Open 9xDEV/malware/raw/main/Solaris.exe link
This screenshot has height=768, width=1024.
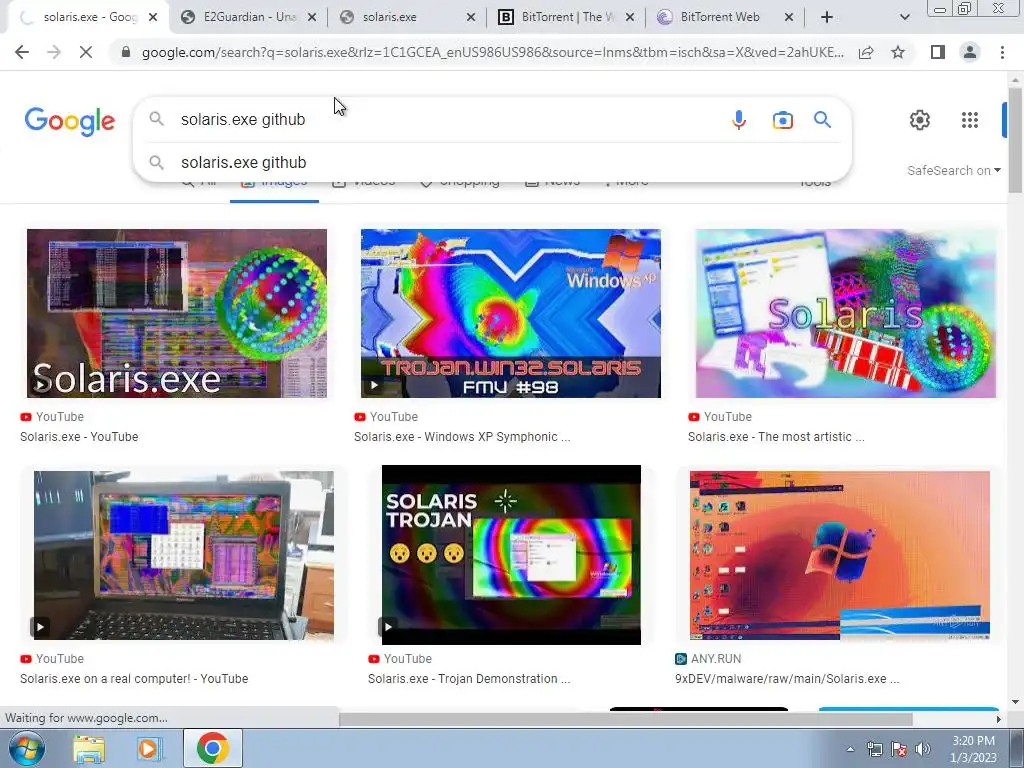pos(787,679)
